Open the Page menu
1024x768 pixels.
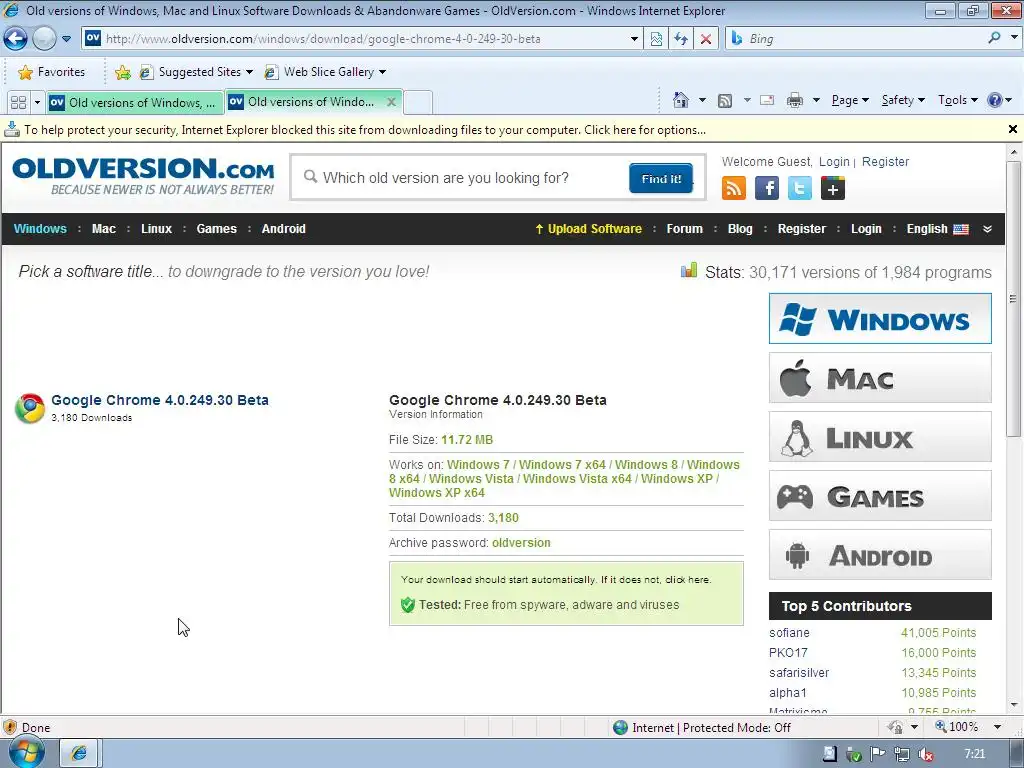pyautogui.click(x=850, y=100)
